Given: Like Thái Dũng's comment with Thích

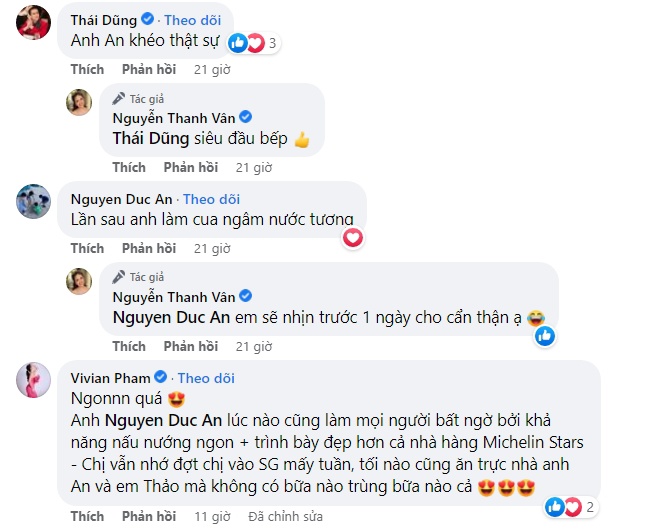Looking at the screenshot, I should (x=87, y=69).
